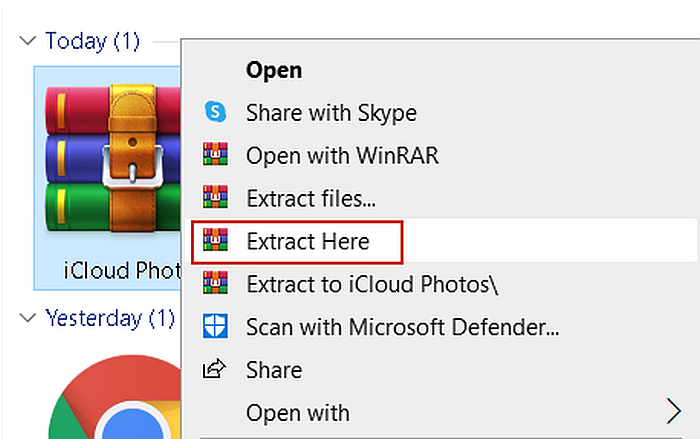Collapse the Yesterday group chevron
Screen dimensions: 700x439
click(28, 318)
